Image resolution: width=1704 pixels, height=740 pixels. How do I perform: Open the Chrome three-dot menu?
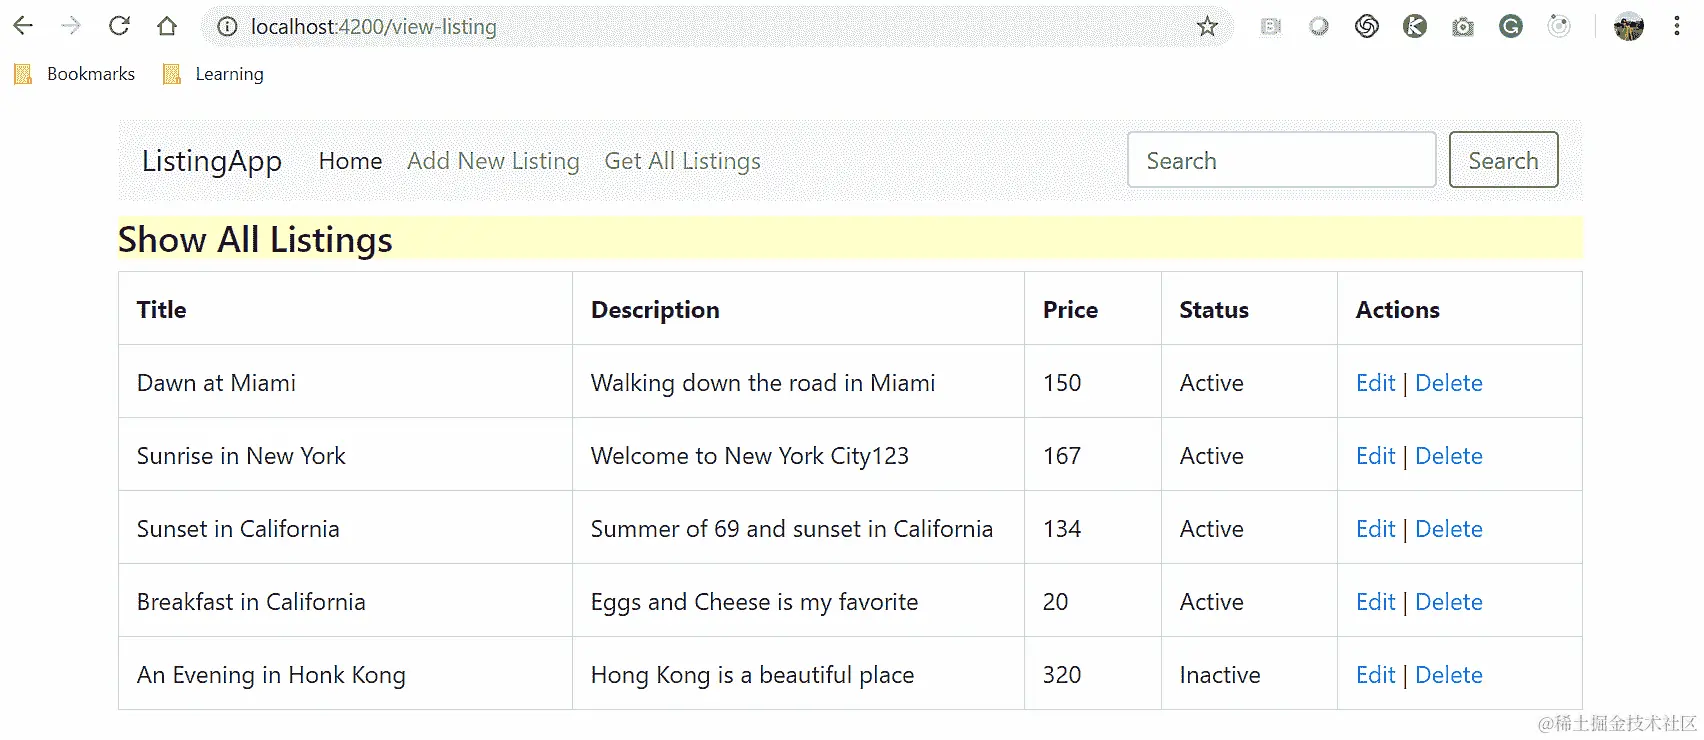(x=1677, y=27)
